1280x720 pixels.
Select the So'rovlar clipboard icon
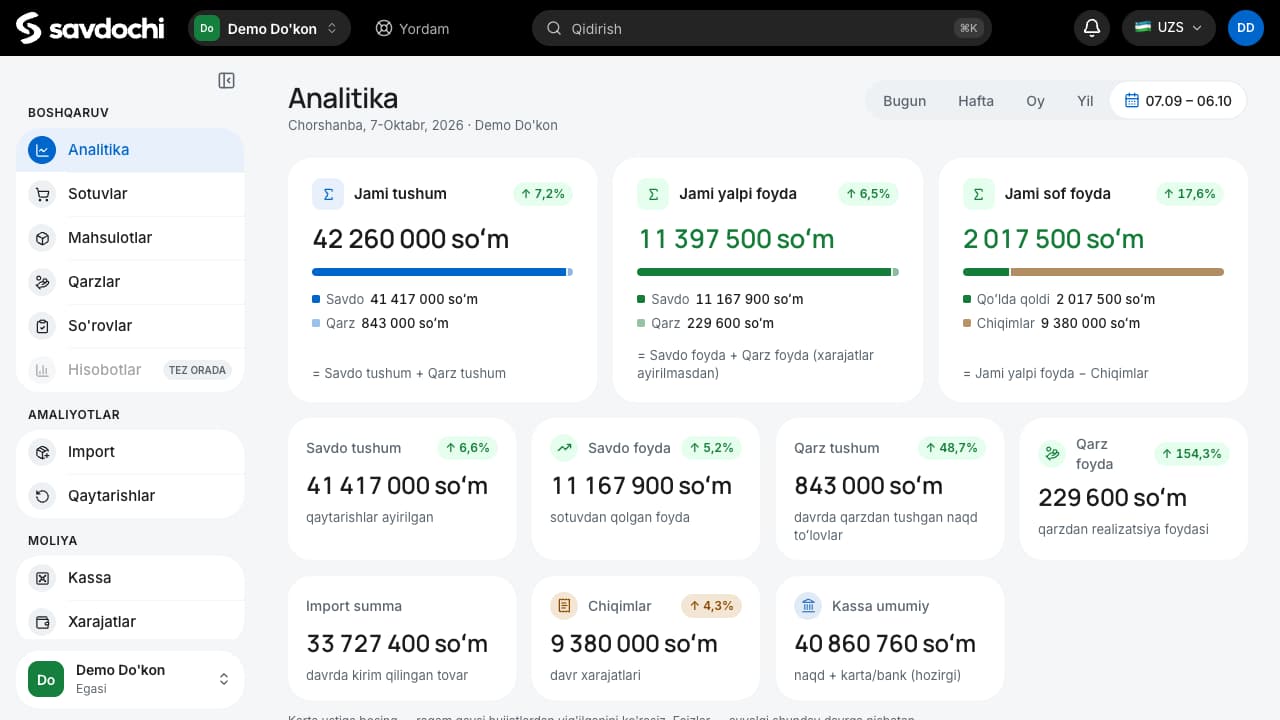42,326
